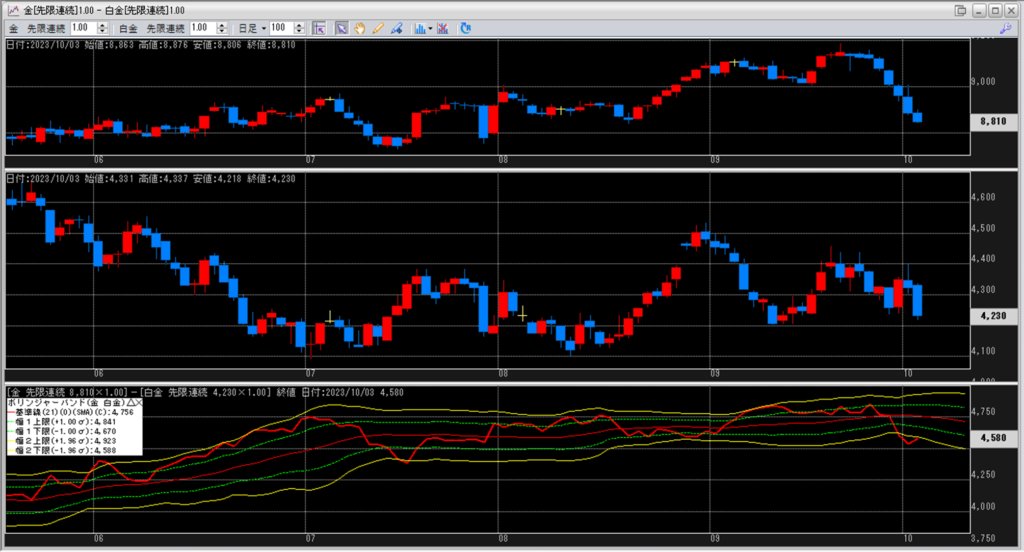Click the bar chart indicator icon
The image size is (1024, 552).
coord(419,28)
